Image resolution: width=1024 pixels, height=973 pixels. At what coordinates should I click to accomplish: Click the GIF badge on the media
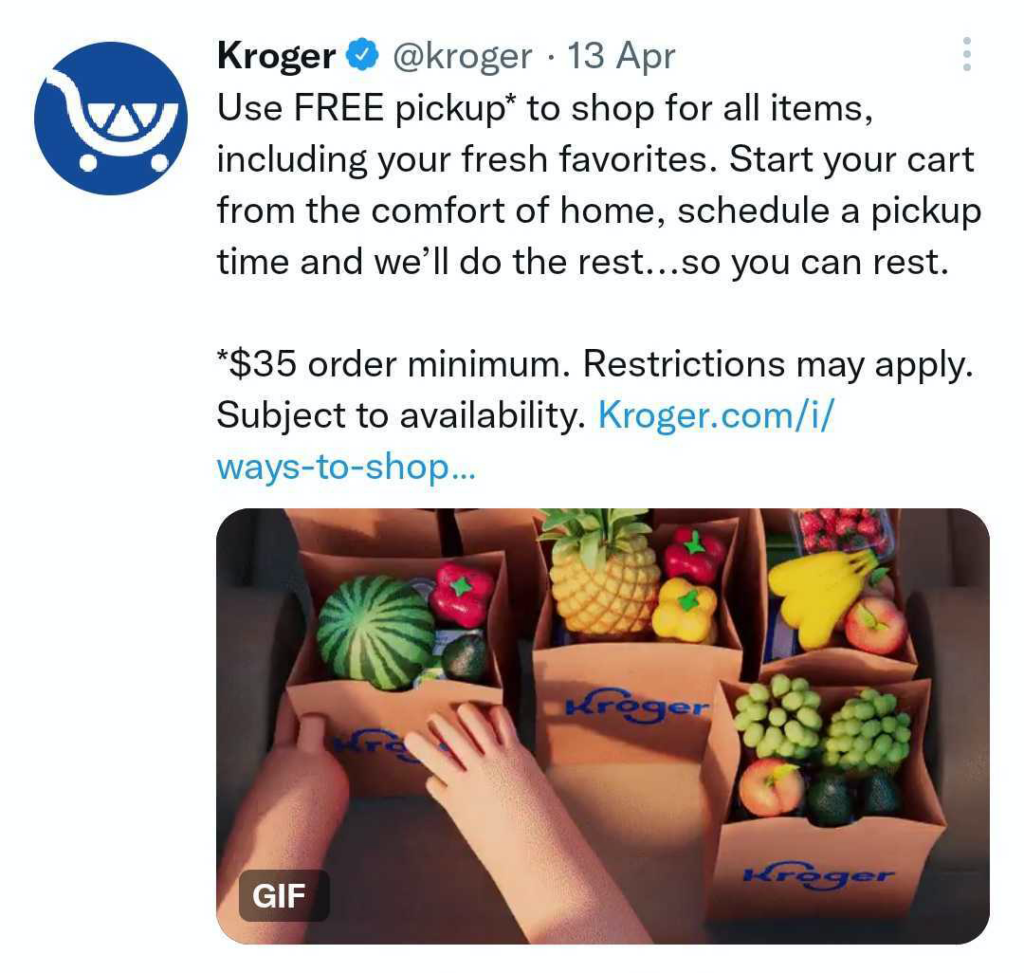279,895
